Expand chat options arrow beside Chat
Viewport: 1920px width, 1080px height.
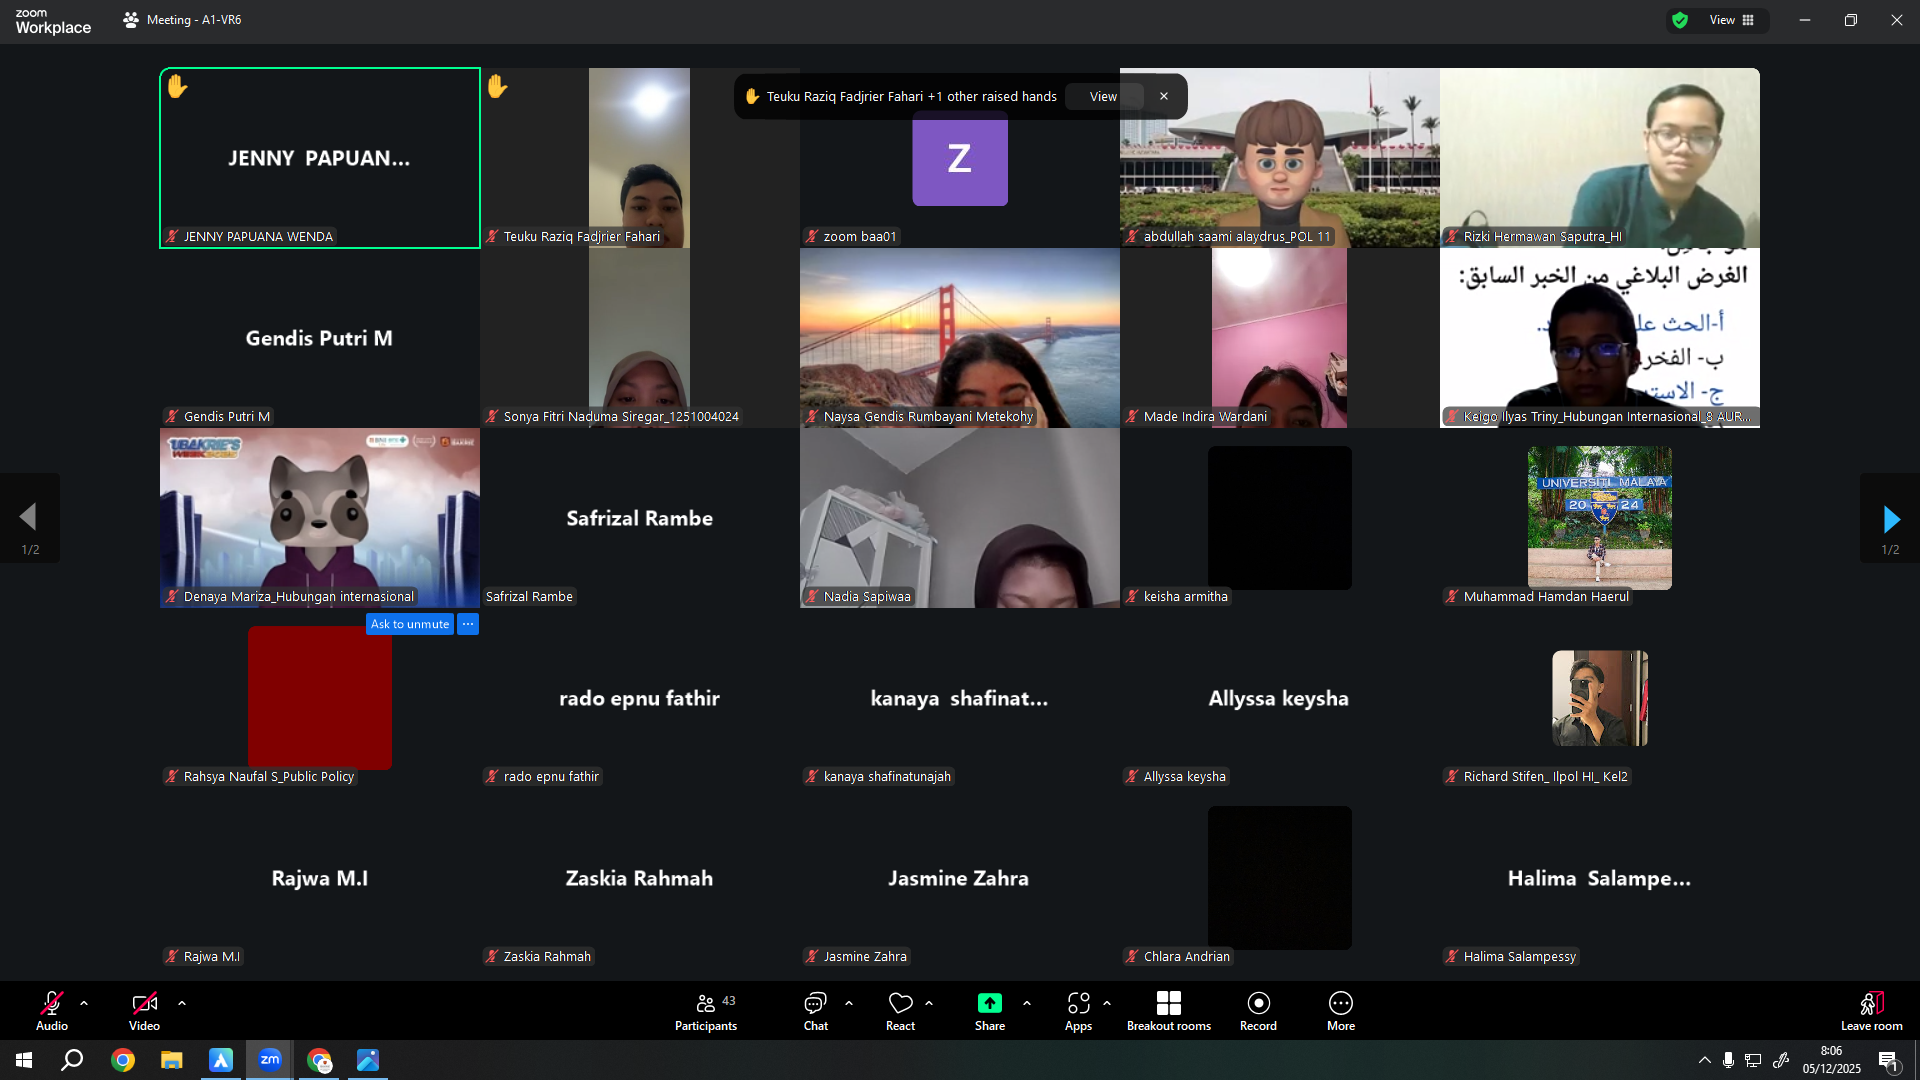tap(849, 1003)
